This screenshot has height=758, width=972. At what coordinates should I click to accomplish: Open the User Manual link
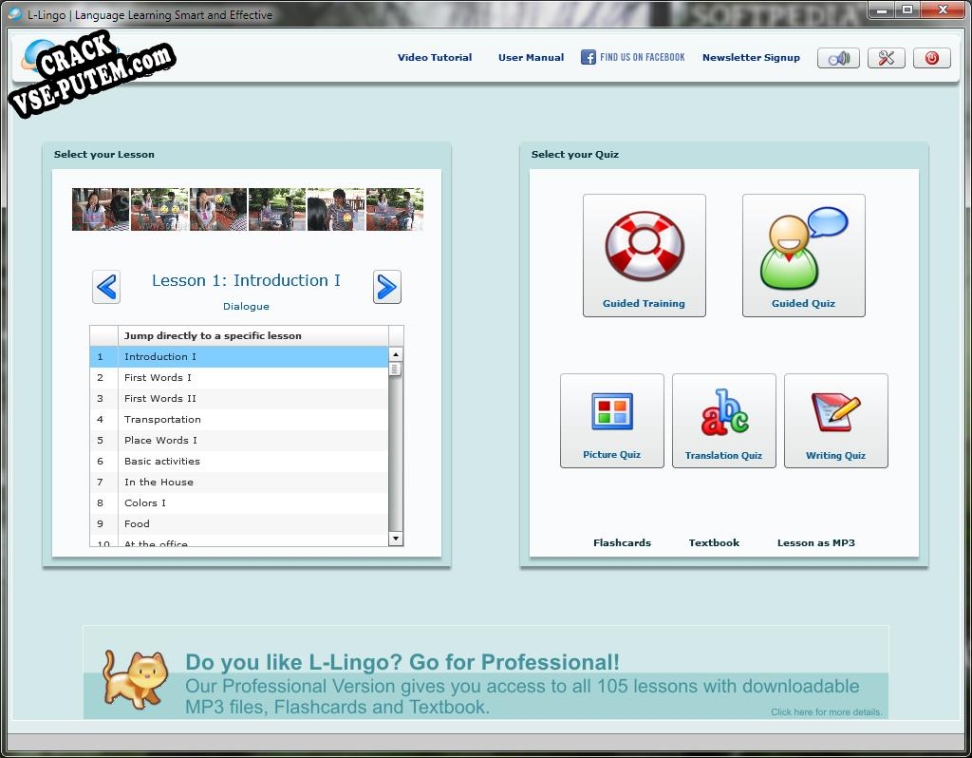531,58
